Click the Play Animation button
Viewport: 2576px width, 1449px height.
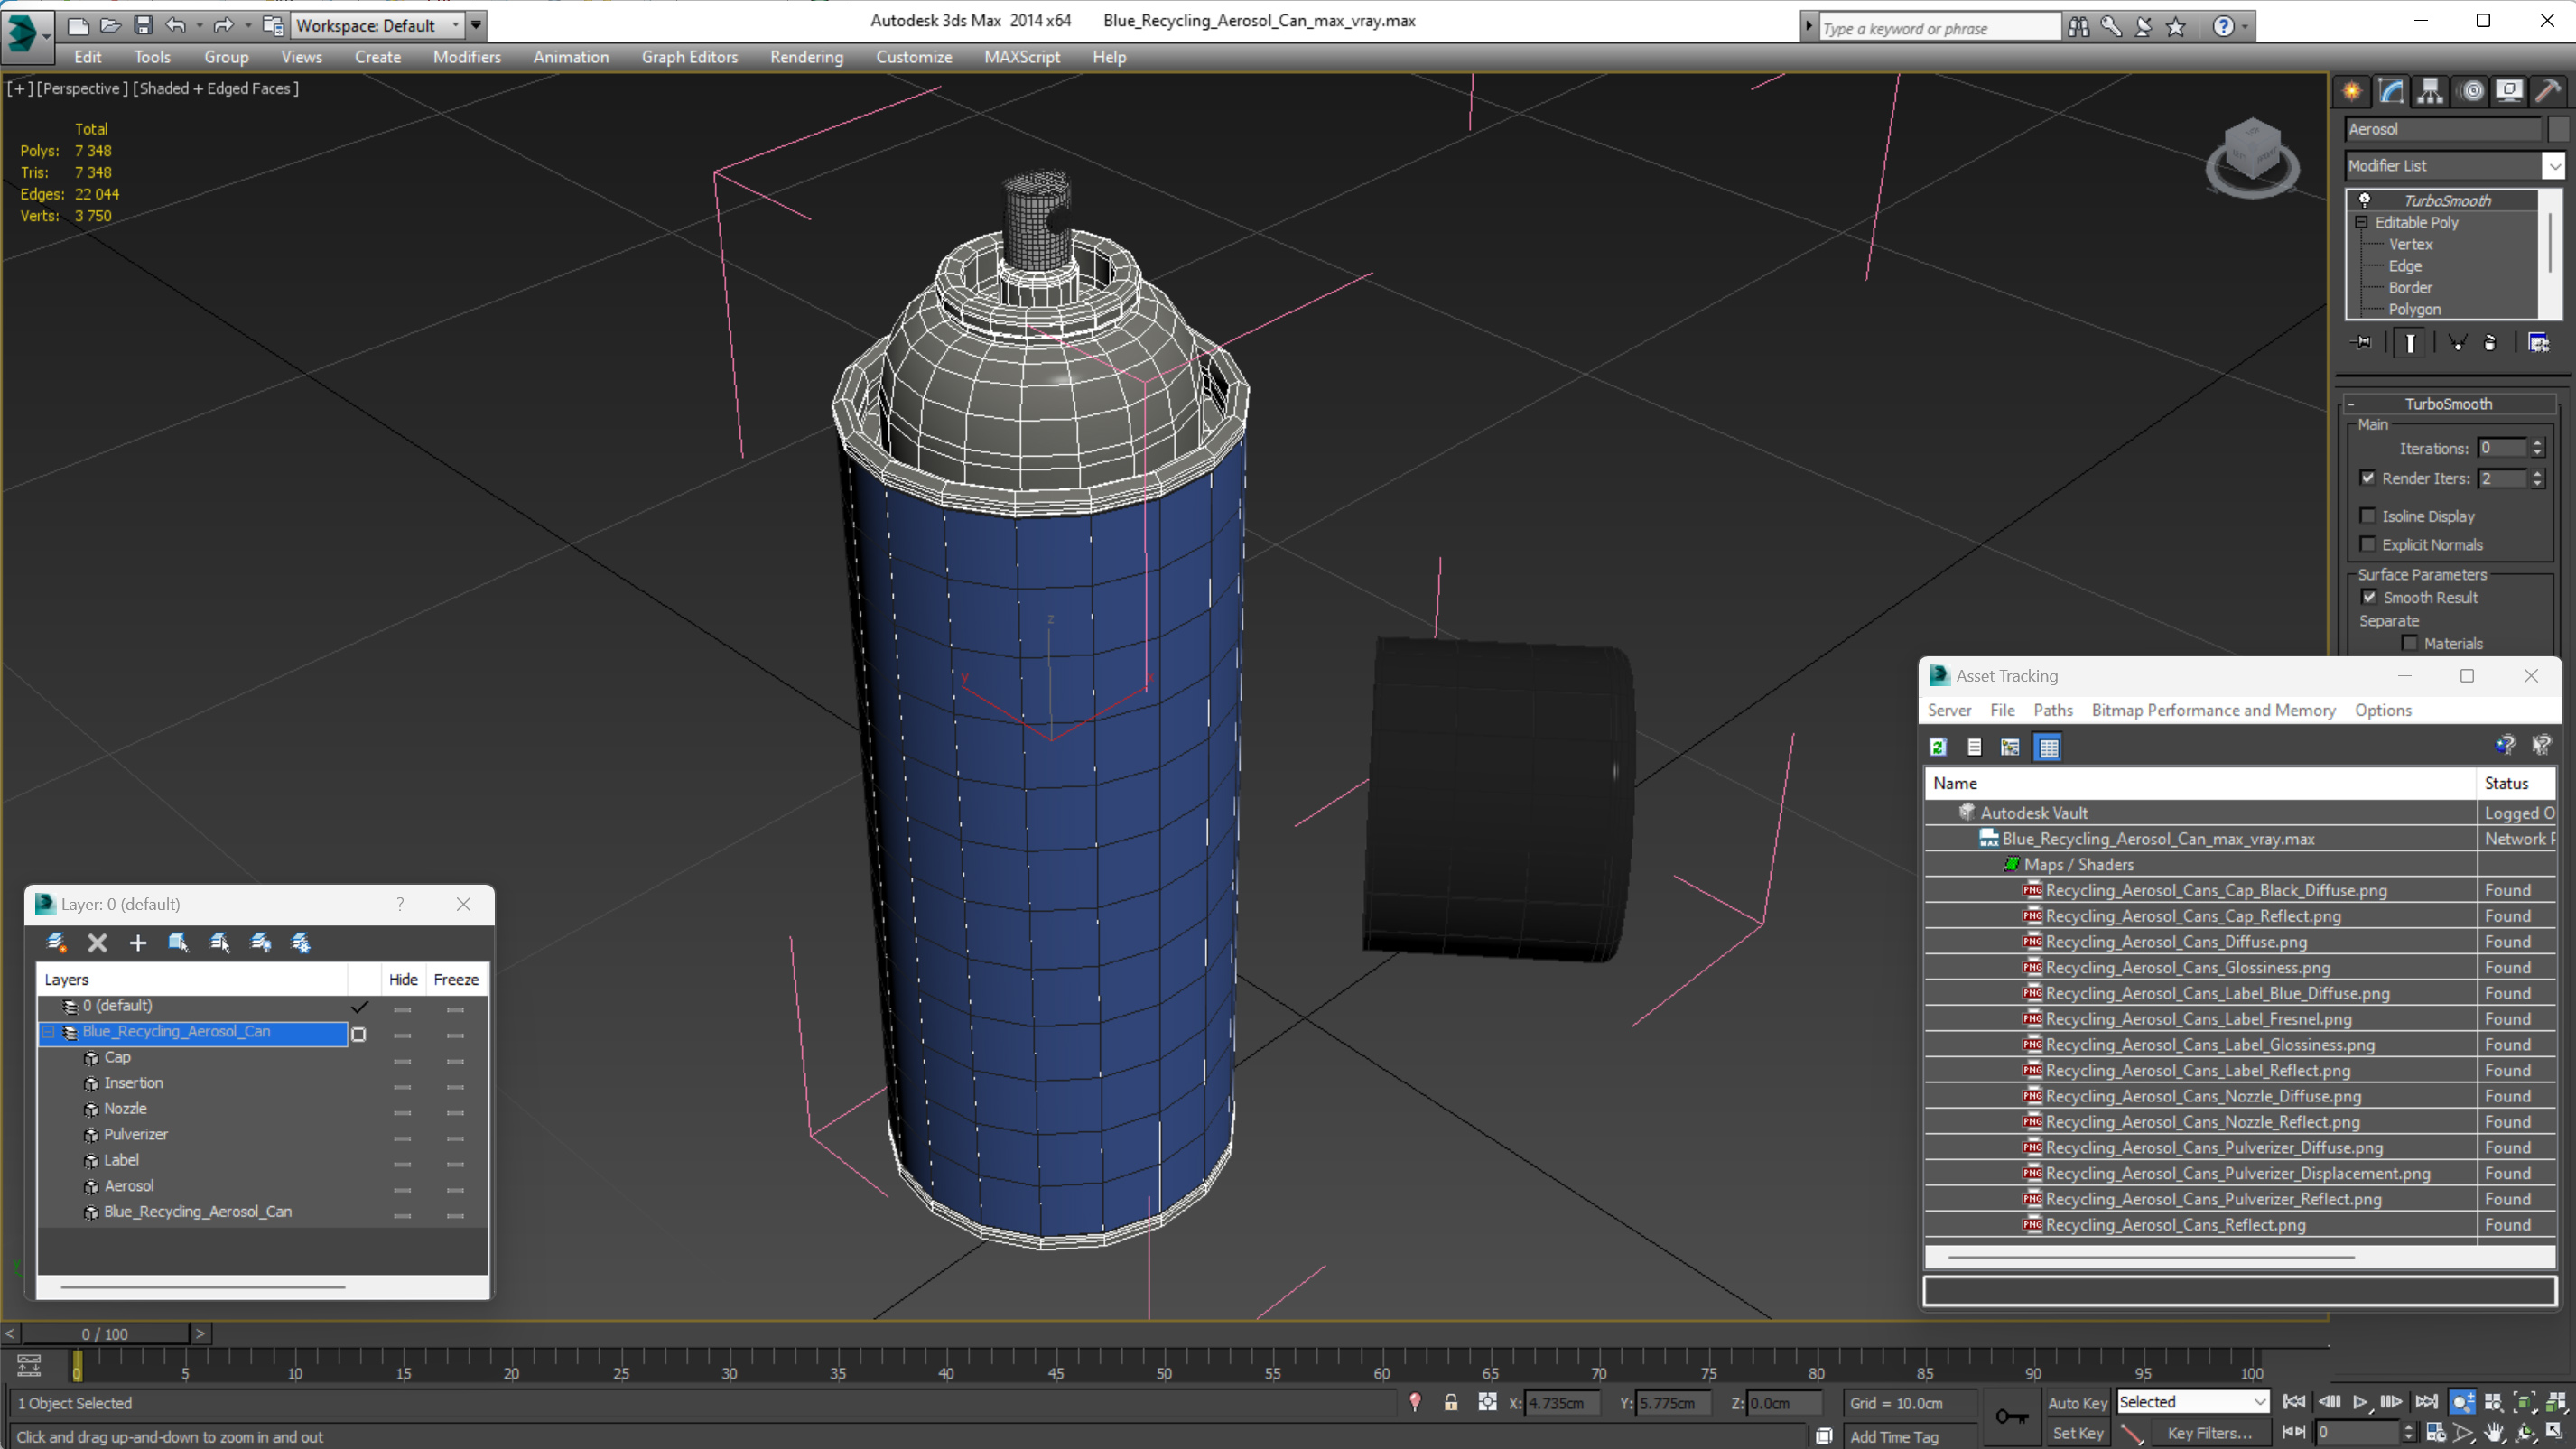click(2360, 1402)
